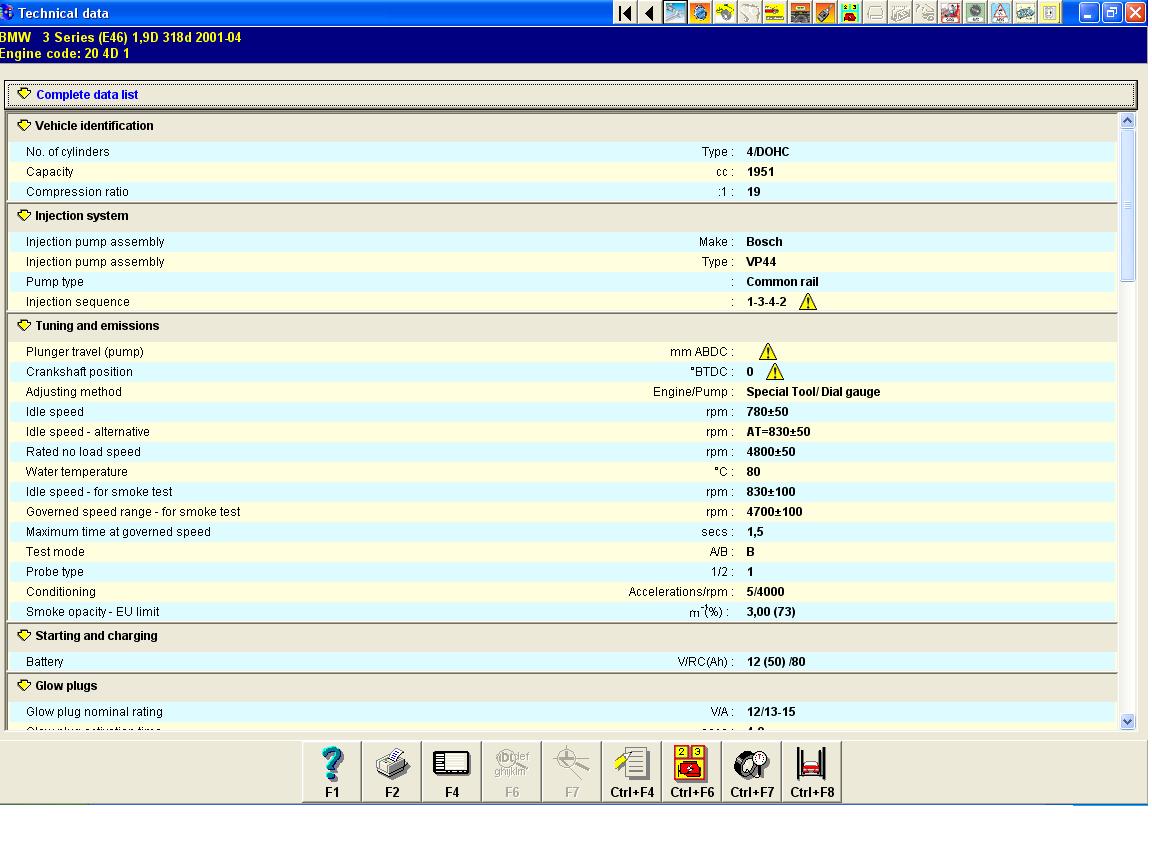1152x864 pixels.
Task: Collapse the Vehicle identification section
Action: tap(24, 126)
